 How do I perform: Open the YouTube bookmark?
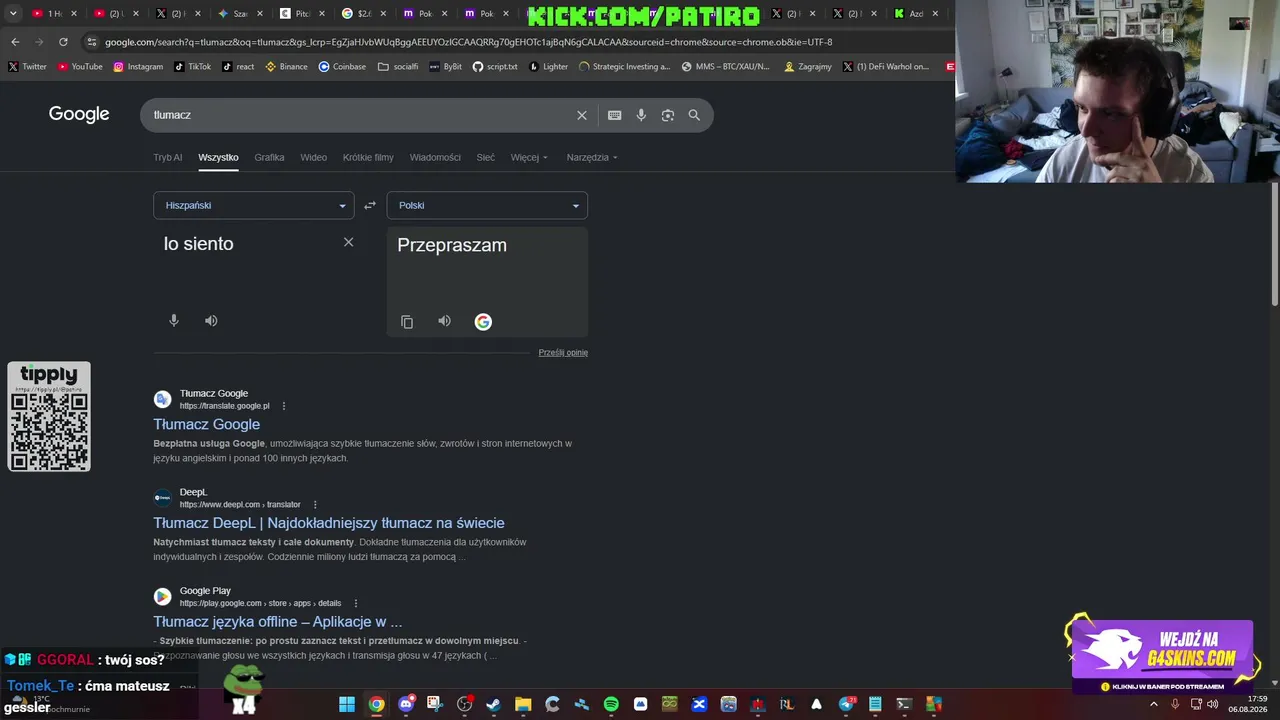point(80,67)
